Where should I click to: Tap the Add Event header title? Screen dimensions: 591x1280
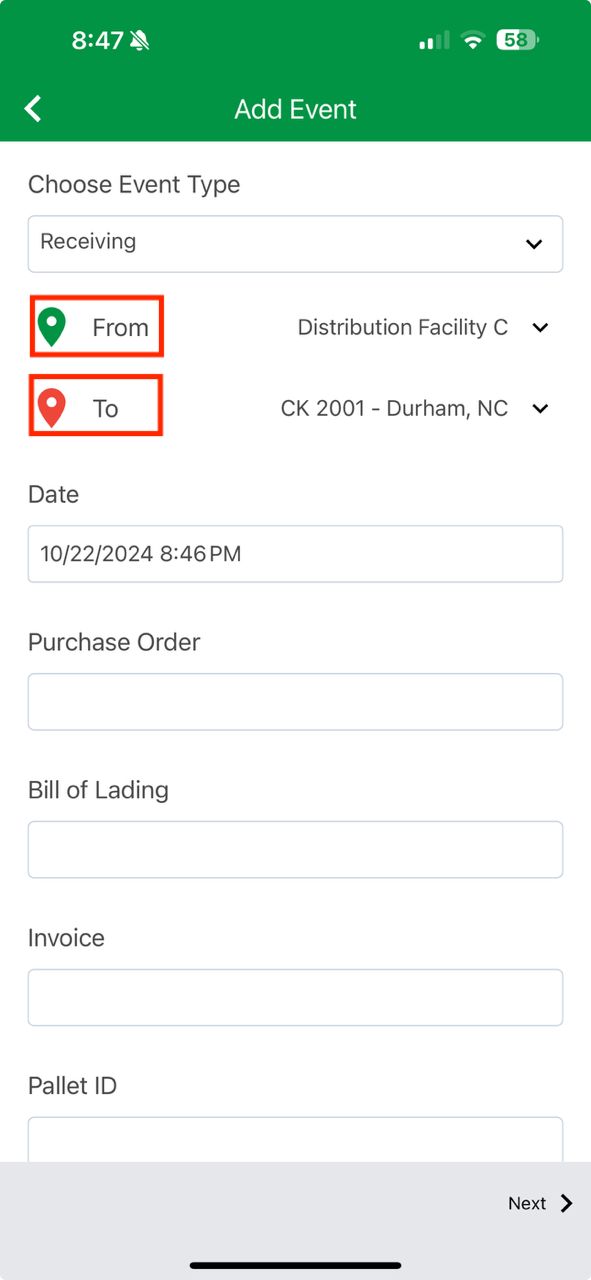[x=295, y=109]
